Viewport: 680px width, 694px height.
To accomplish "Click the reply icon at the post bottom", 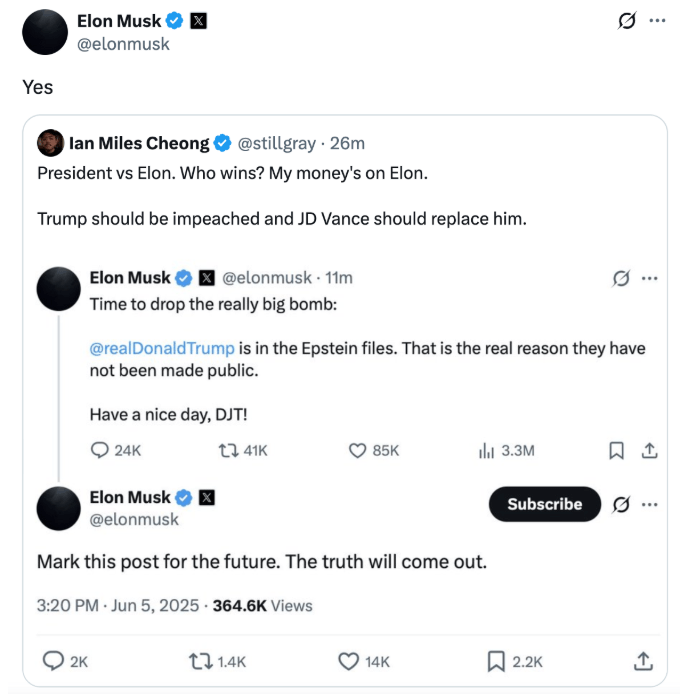I will click(x=50, y=661).
